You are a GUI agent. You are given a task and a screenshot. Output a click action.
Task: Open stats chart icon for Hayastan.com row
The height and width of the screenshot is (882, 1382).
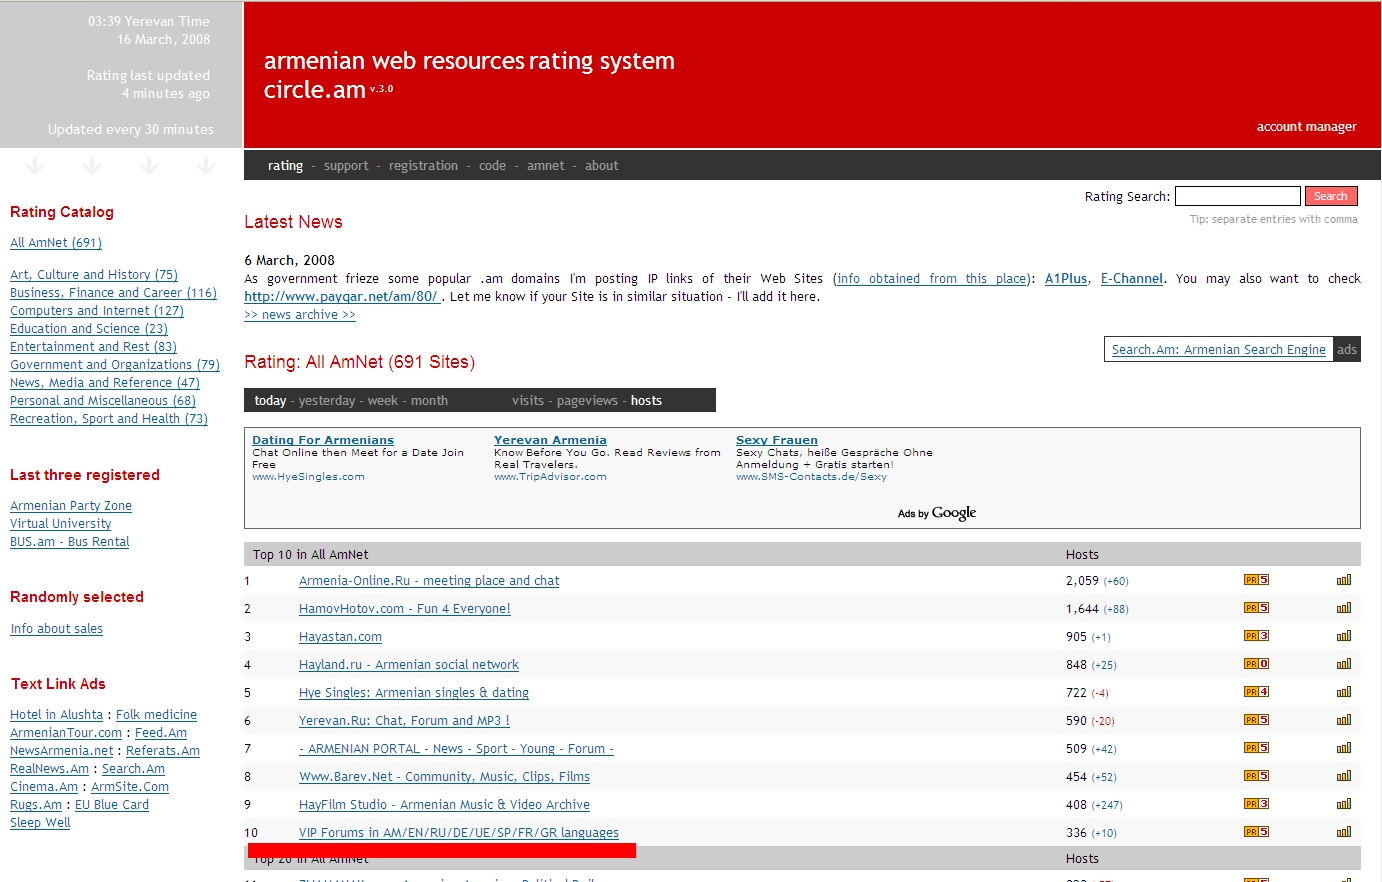coord(1343,636)
